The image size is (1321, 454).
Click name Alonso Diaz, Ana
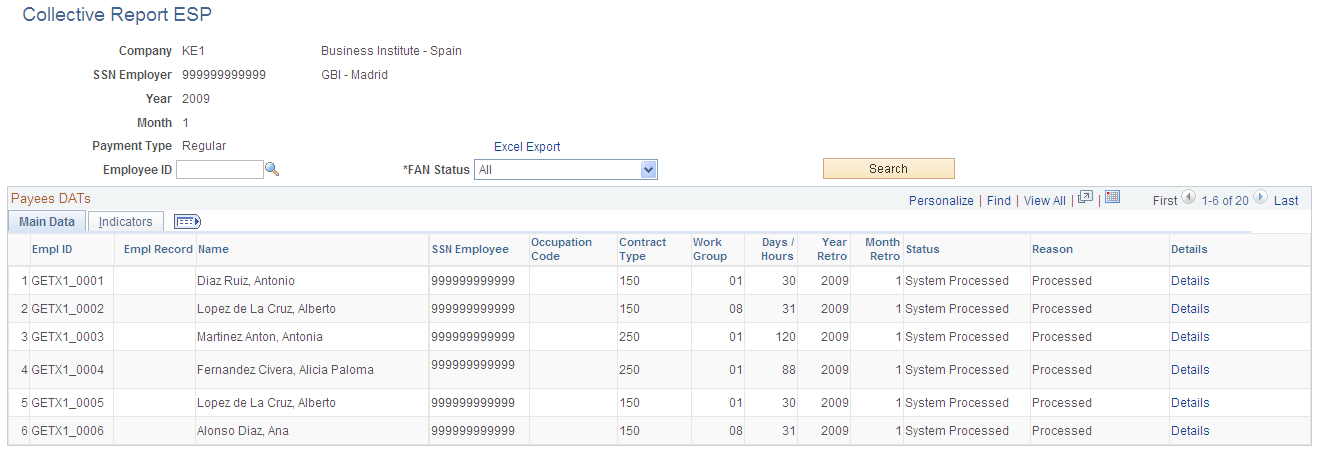click(243, 431)
